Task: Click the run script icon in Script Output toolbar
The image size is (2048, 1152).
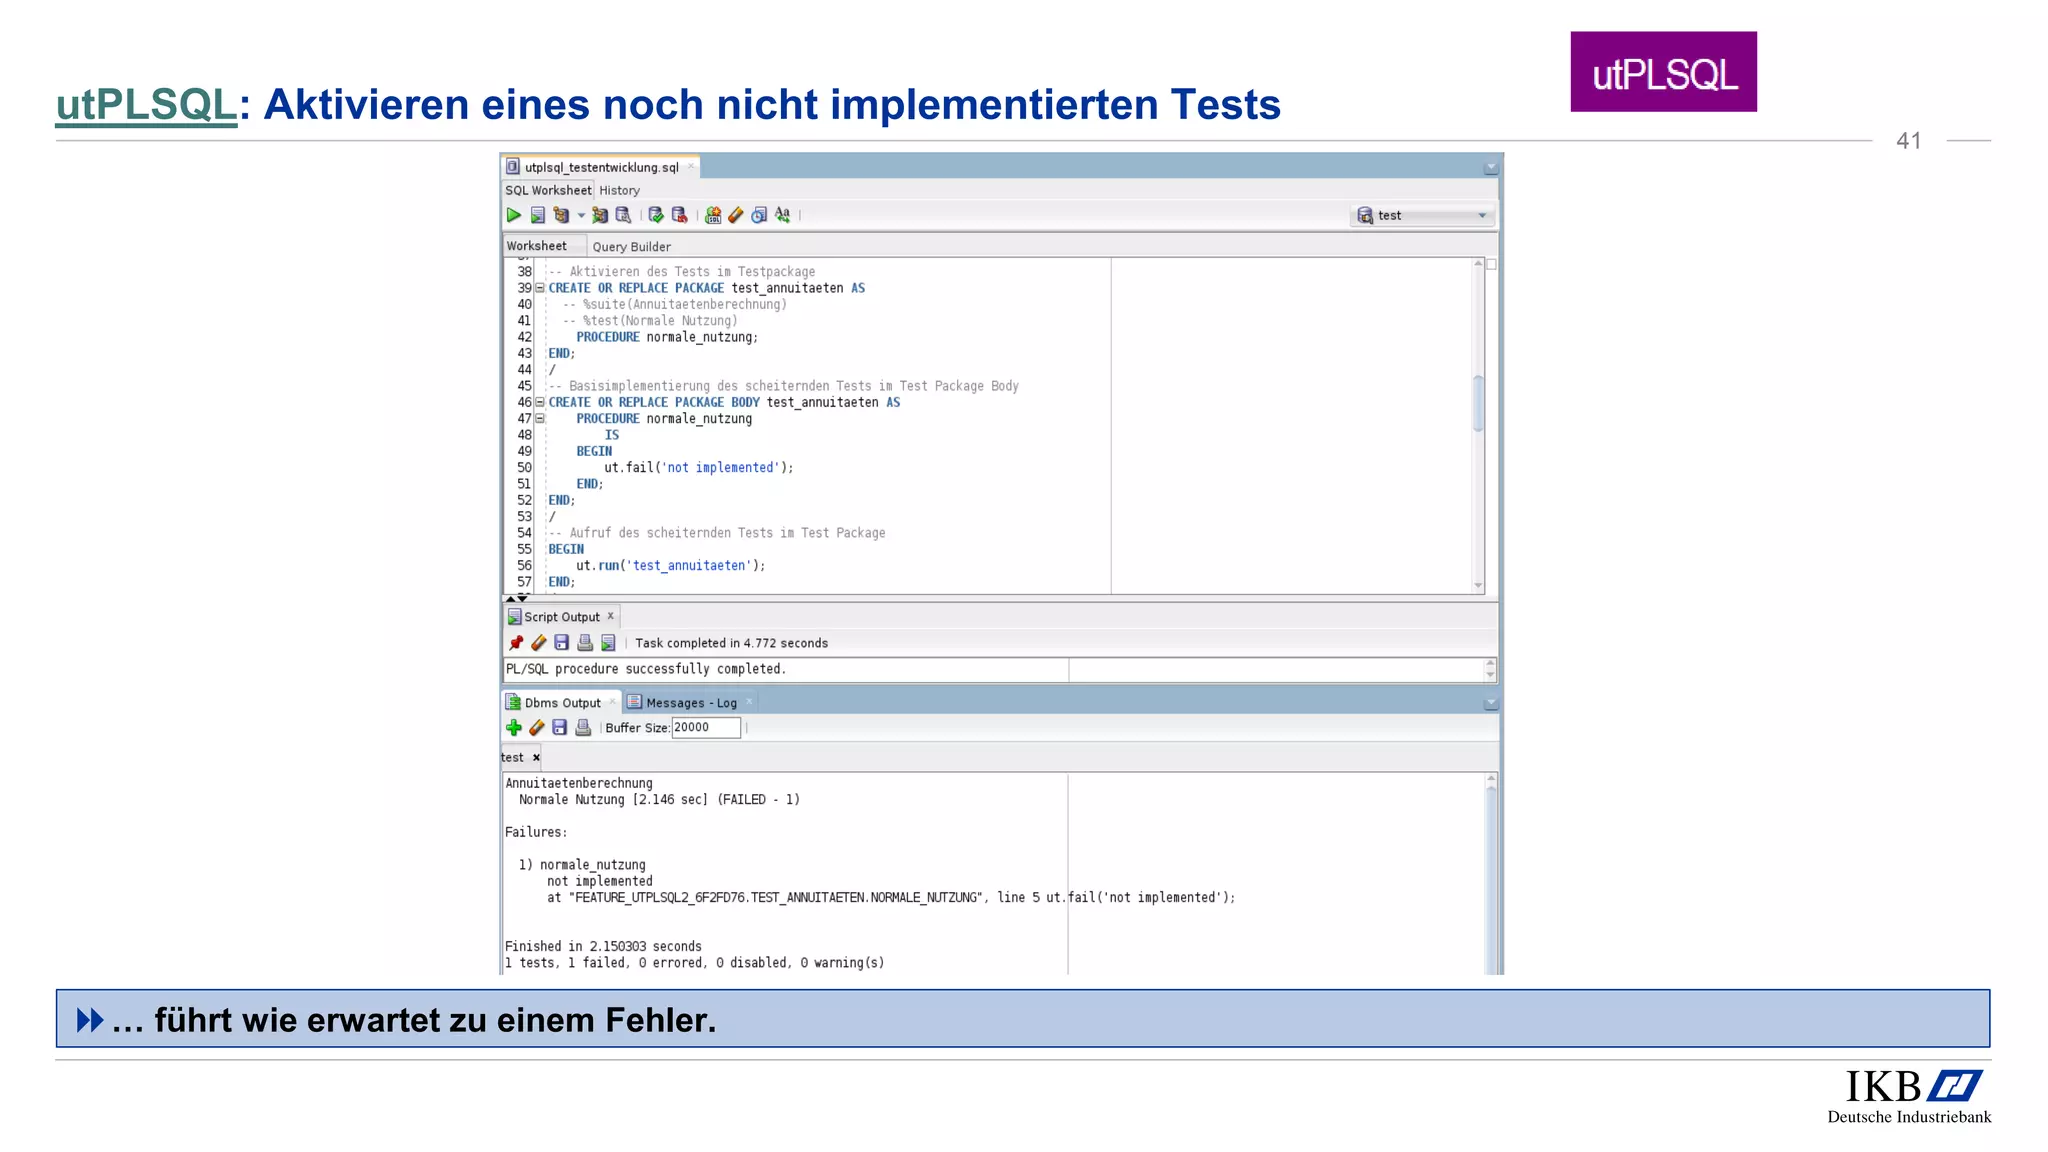Action: coord(608,643)
